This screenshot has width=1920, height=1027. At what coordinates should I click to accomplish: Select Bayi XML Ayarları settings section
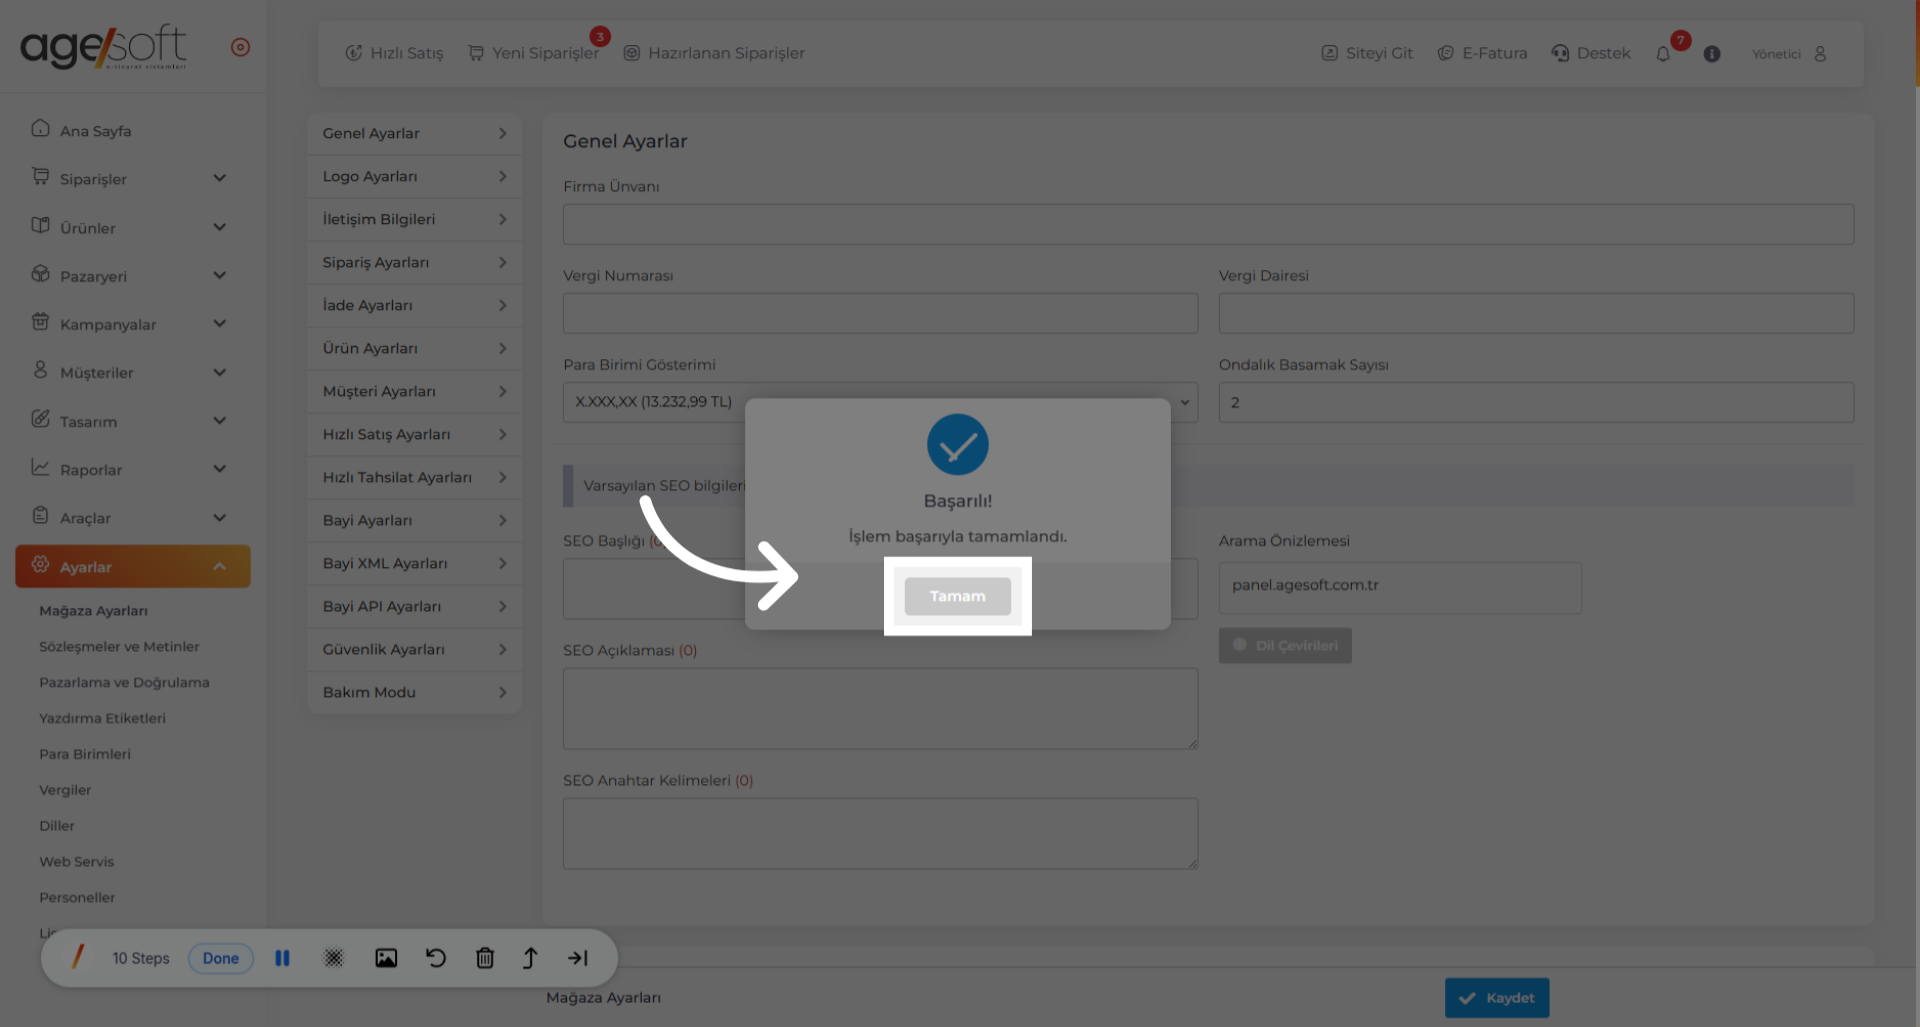[x=414, y=563]
